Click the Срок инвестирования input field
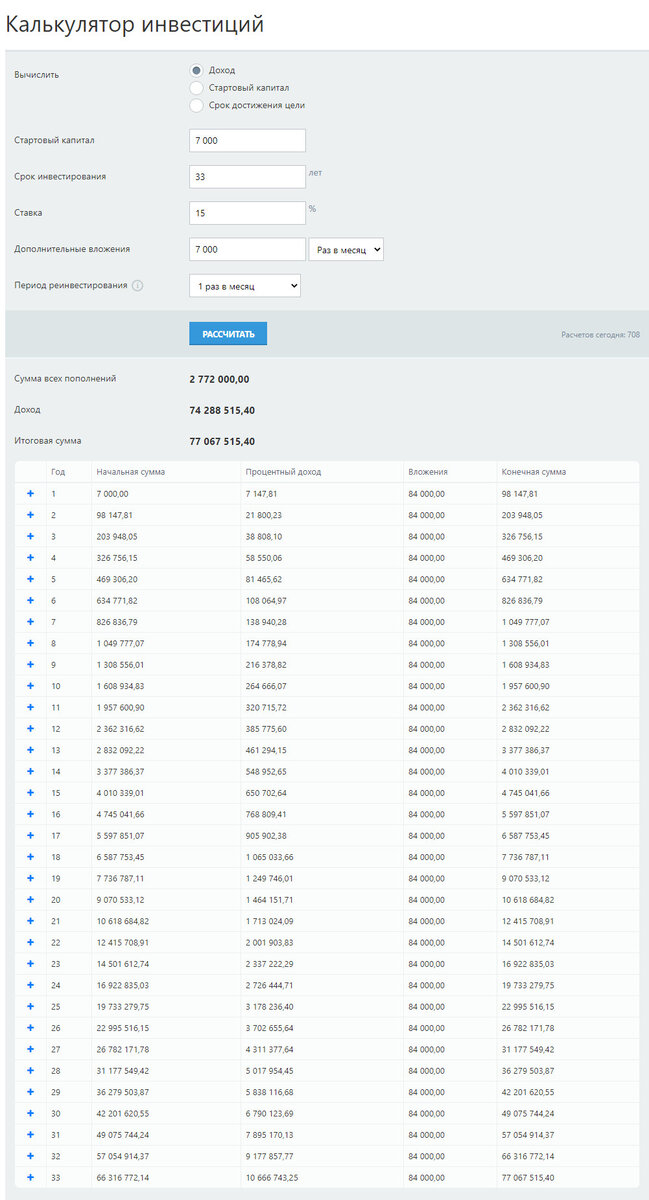This screenshot has width=649, height=1200. (x=247, y=177)
